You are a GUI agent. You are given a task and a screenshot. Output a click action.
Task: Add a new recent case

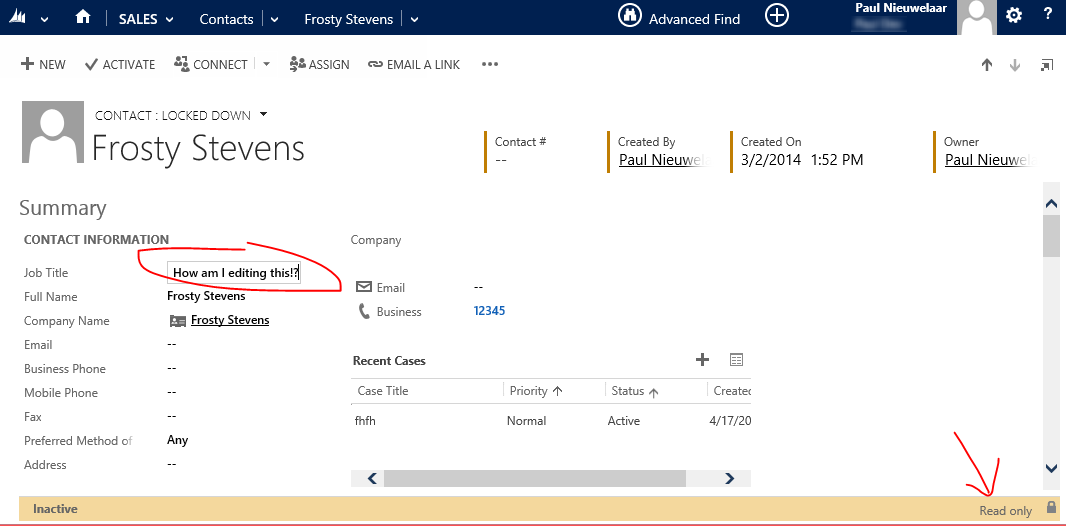(702, 360)
